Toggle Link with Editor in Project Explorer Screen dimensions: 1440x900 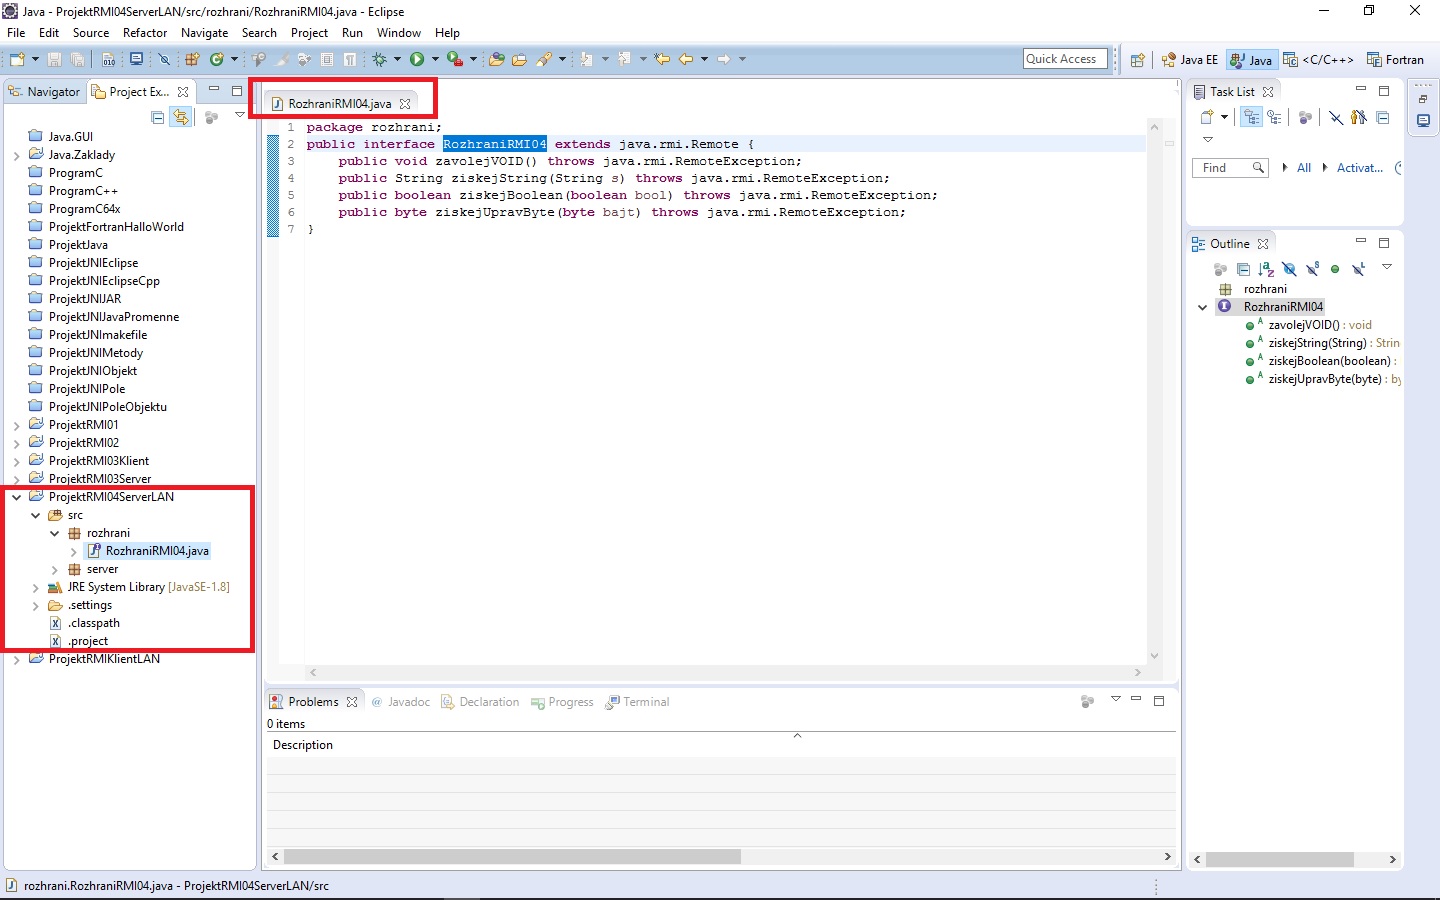point(180,117)
